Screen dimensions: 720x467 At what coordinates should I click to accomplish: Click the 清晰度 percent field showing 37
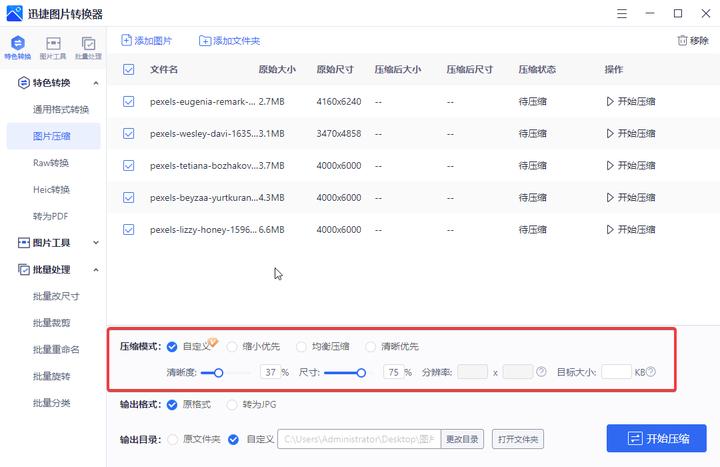click(x=270, y=372)
